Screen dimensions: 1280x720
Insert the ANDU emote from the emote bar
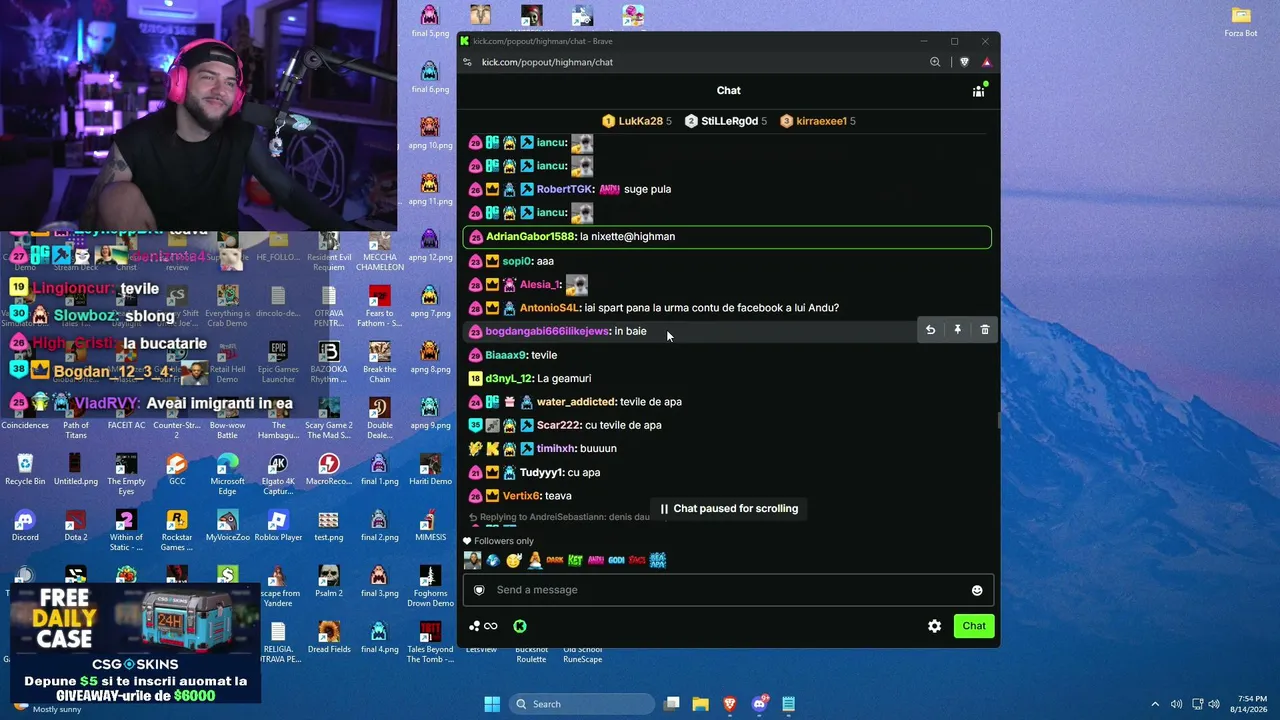point(596,560)
